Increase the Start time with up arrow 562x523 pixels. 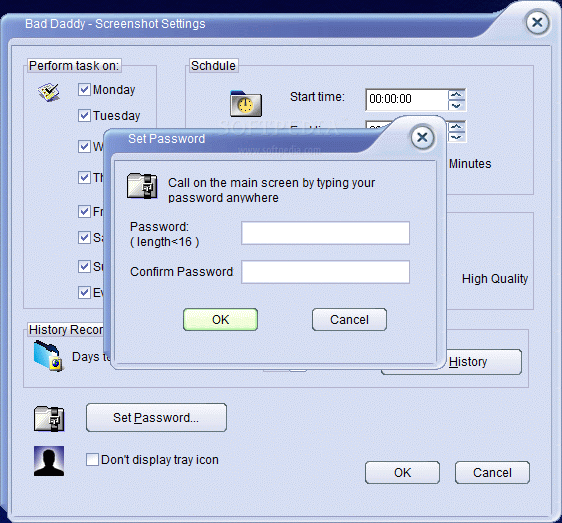(456, 94)
